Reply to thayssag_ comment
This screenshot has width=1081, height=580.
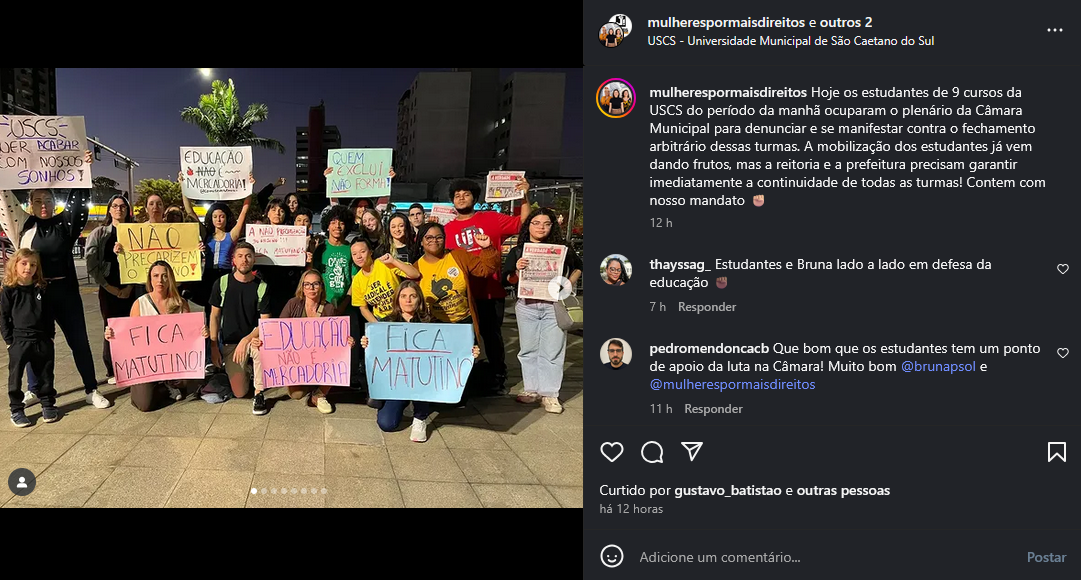pos(707,307)
